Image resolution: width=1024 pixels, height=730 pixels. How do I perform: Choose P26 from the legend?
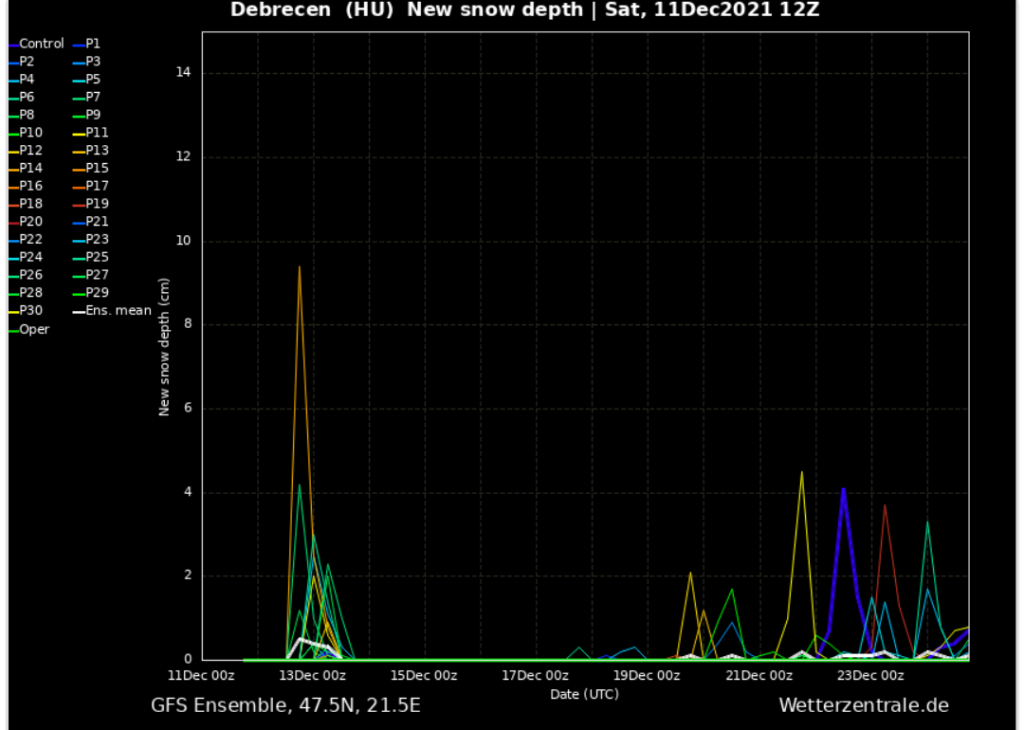[x=31, y=275]
